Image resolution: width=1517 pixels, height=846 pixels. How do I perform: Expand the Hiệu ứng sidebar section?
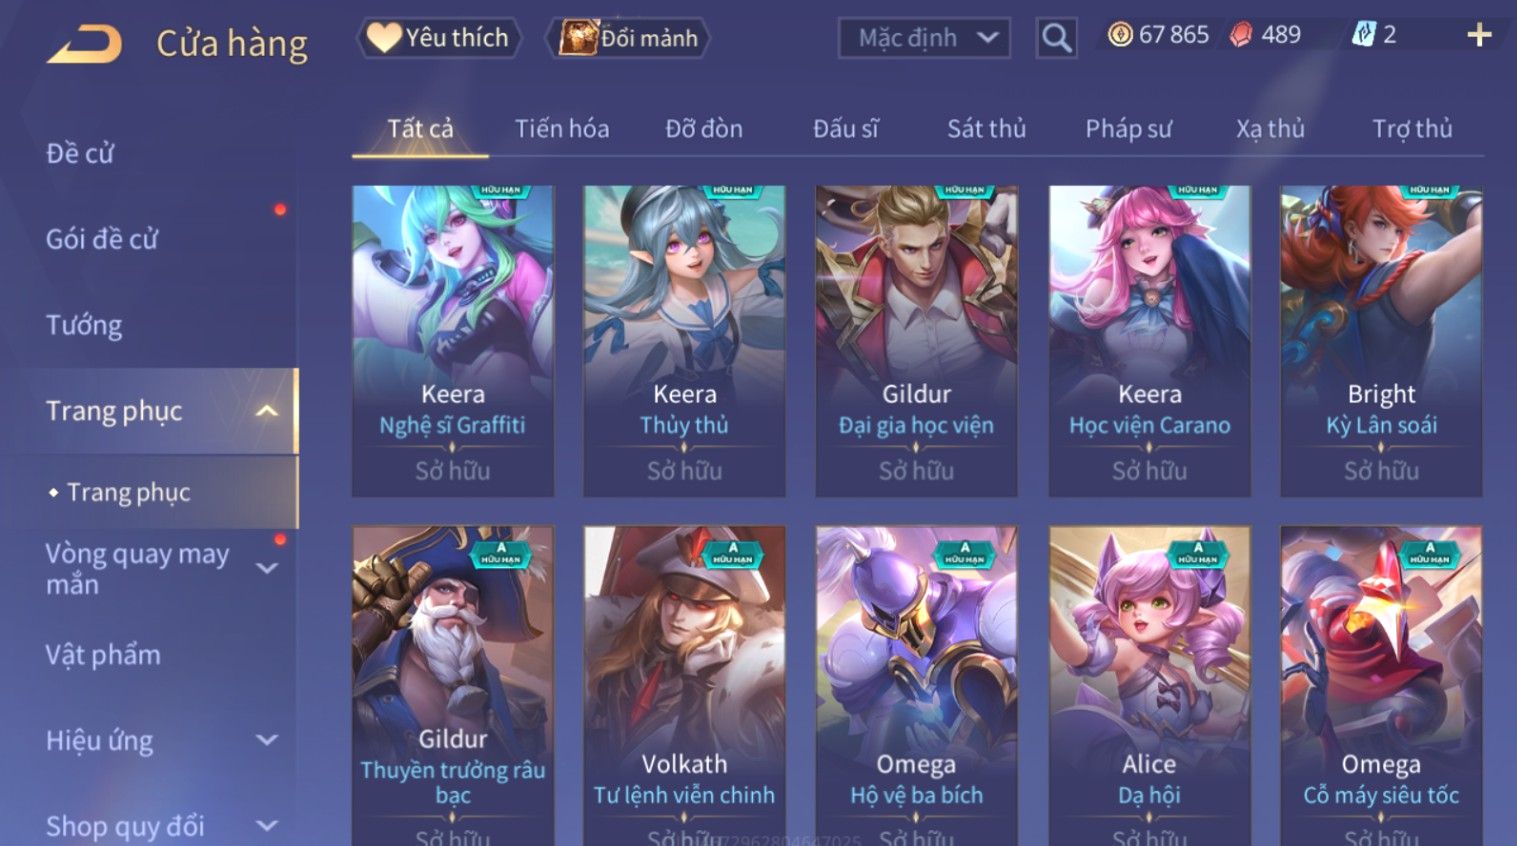pos(267,740)
